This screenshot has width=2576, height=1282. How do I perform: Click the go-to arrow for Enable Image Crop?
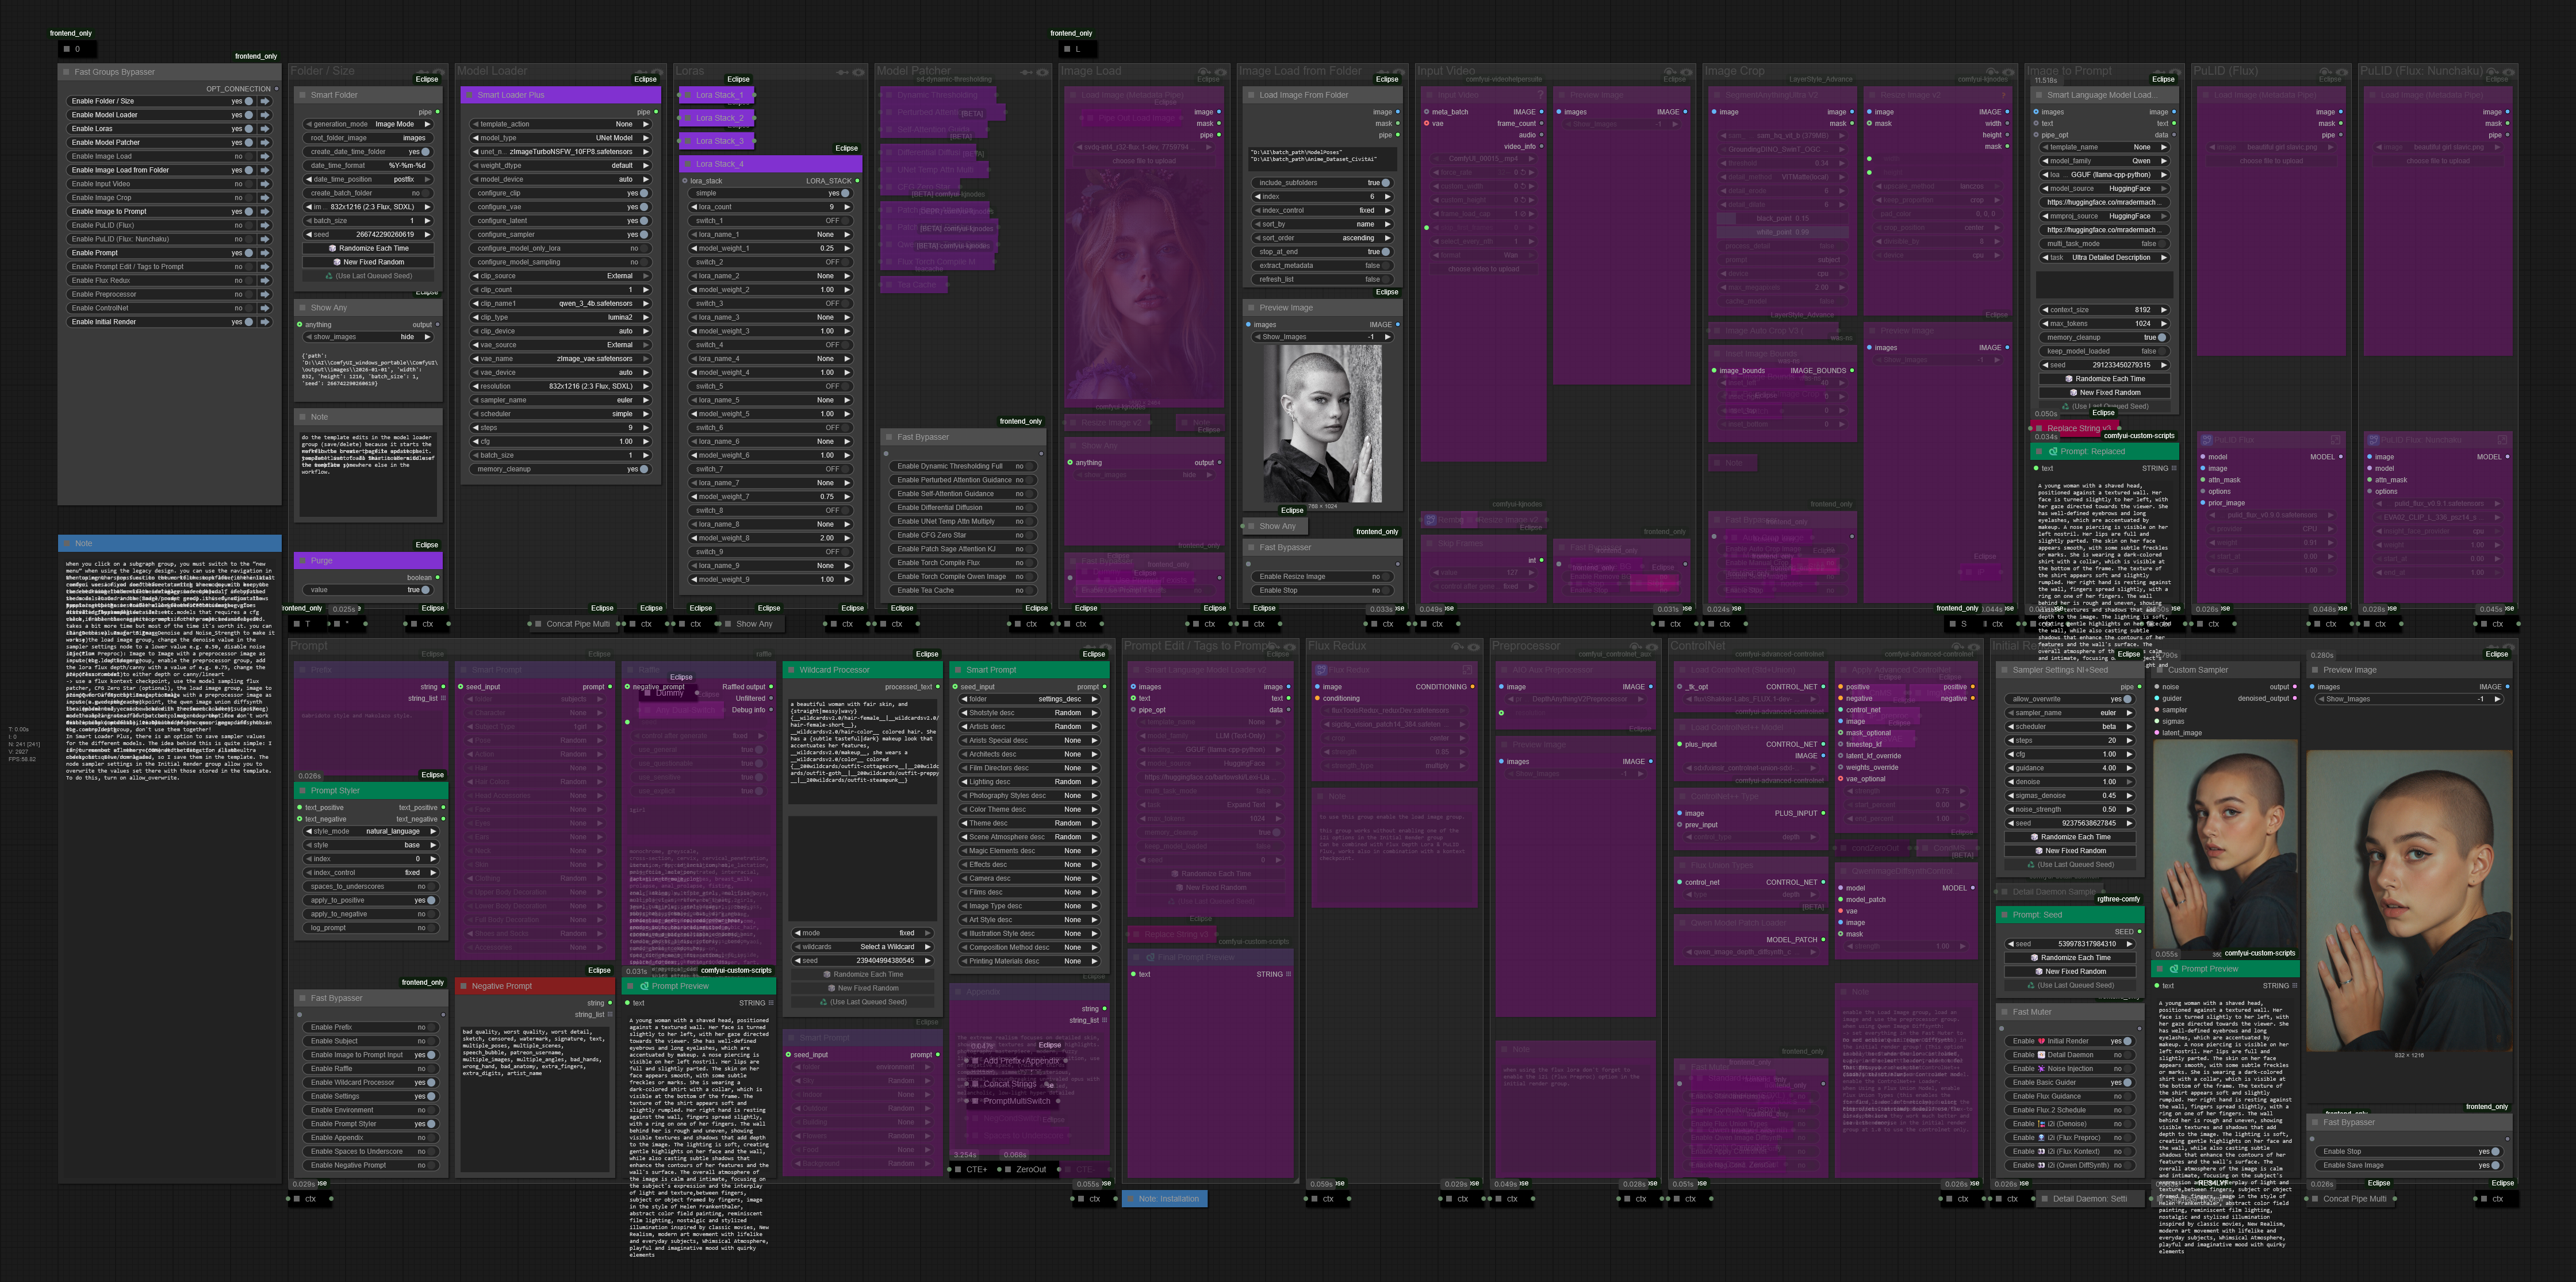point(265,198)
